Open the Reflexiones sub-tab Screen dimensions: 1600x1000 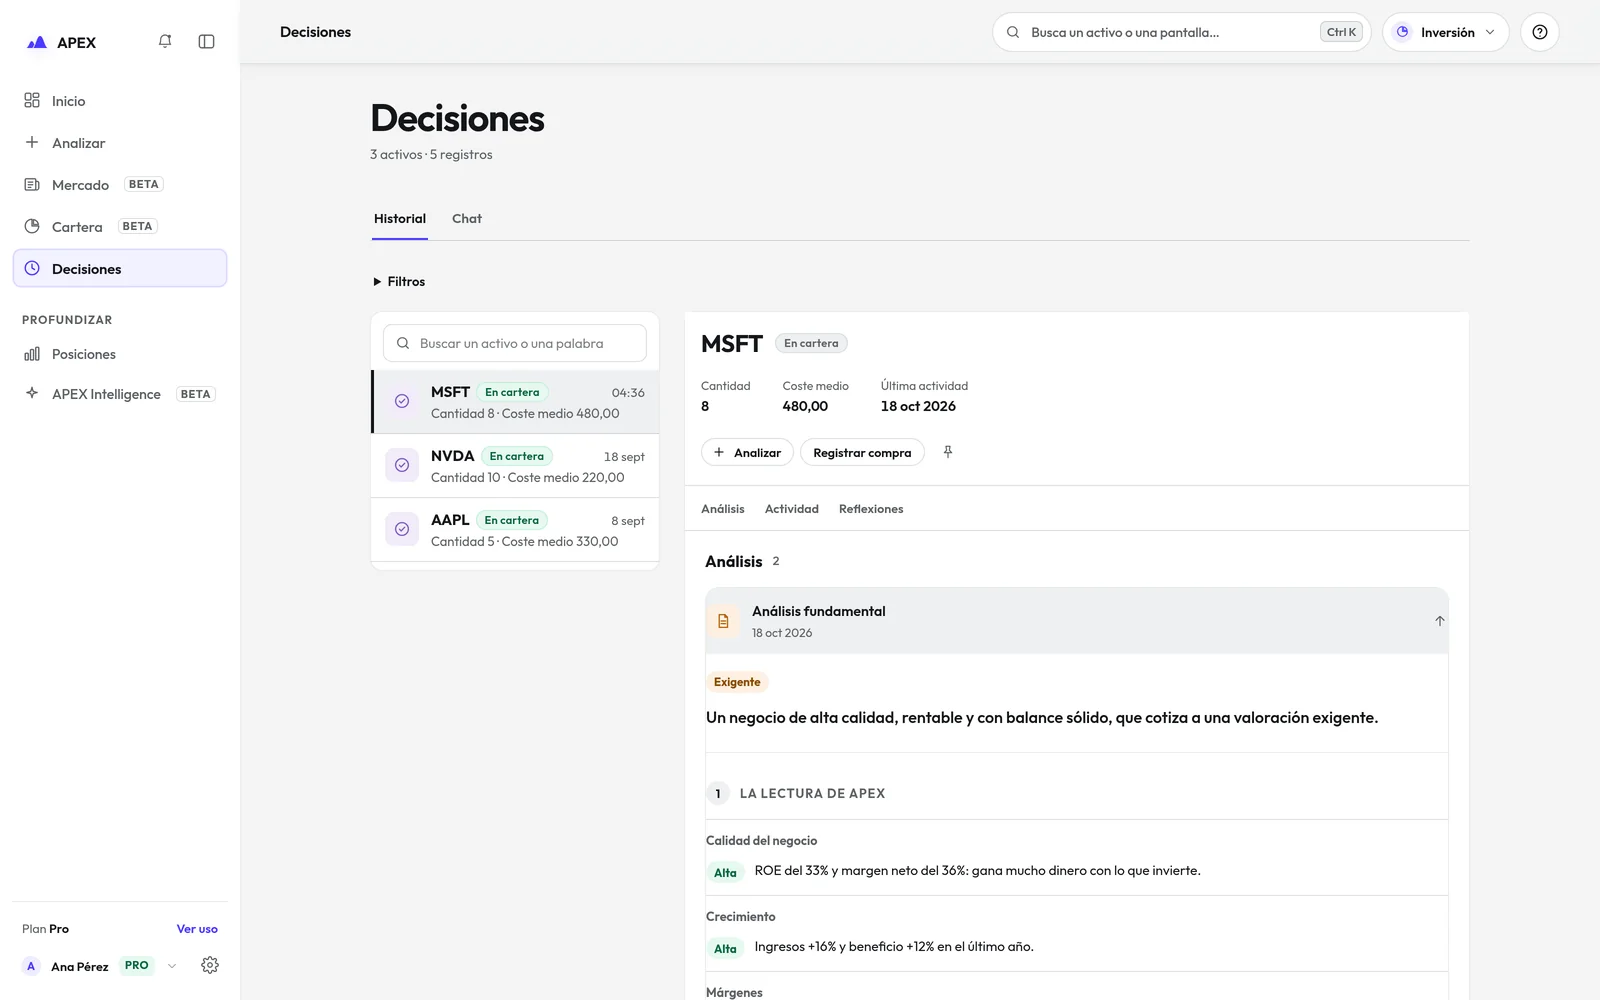(871, 509)
